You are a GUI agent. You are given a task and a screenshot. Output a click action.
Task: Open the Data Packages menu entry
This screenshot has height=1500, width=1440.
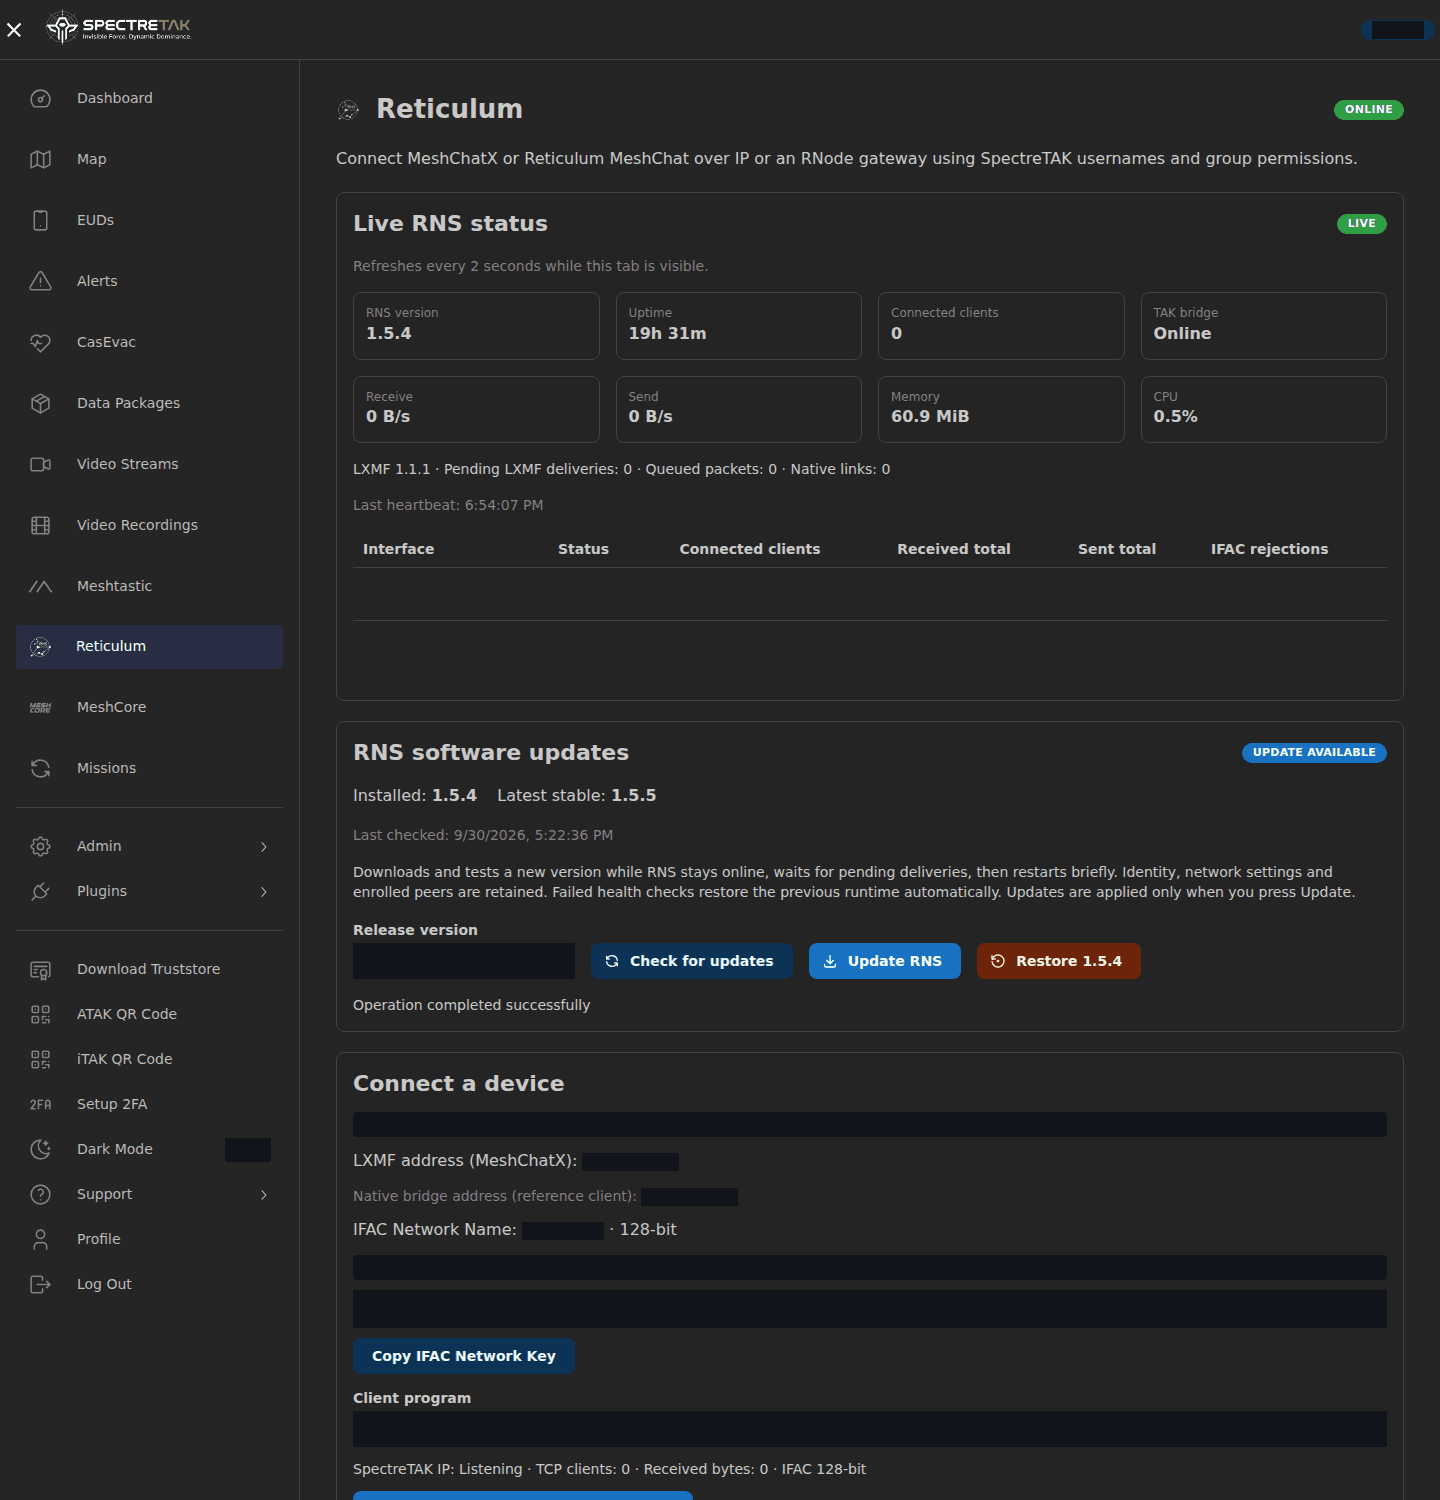(149, 403)
